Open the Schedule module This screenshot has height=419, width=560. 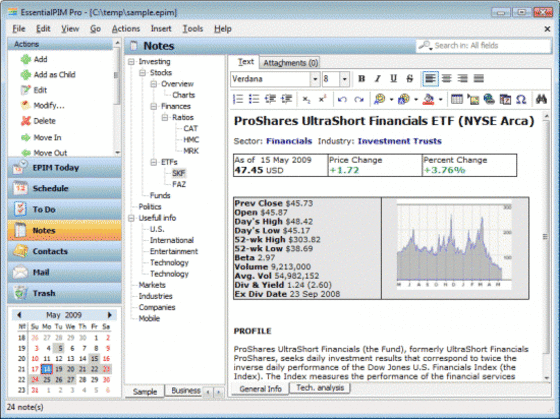(65, 189)
